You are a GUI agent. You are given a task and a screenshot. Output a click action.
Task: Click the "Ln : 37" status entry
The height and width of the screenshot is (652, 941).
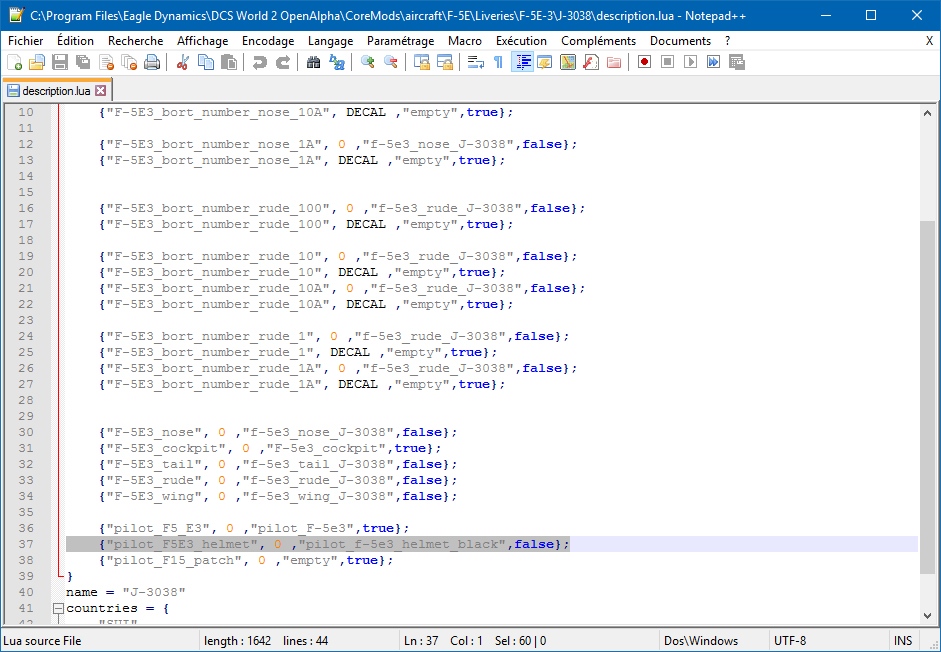pyautogui.click(x=421, y=641)
